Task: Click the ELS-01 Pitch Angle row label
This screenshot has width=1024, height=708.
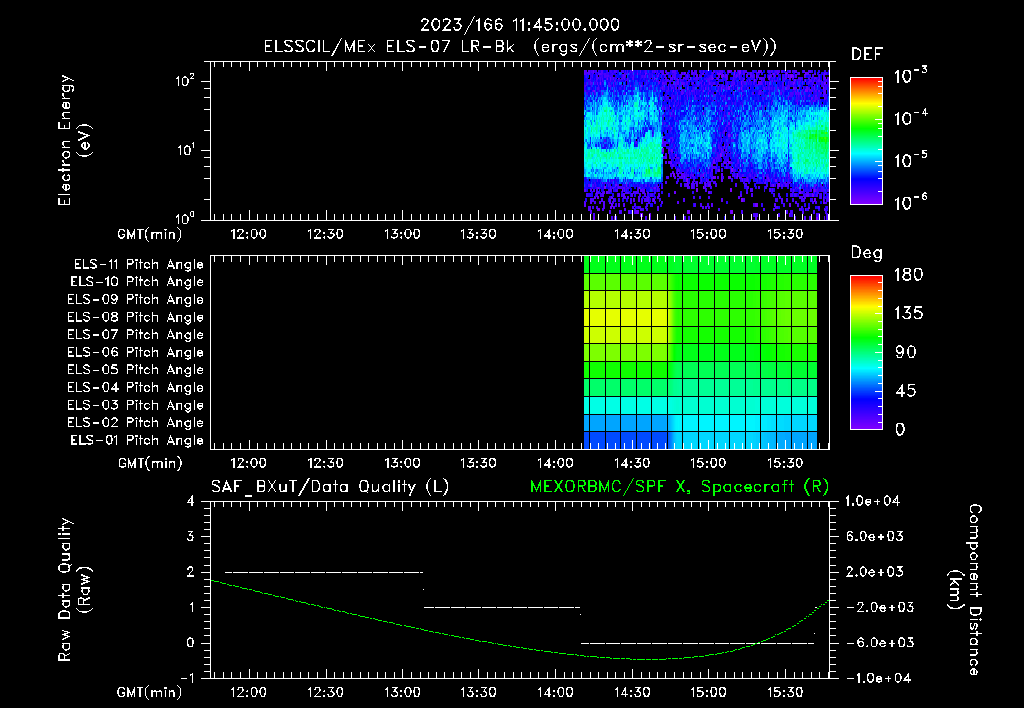Action: [x=137, y=440]
